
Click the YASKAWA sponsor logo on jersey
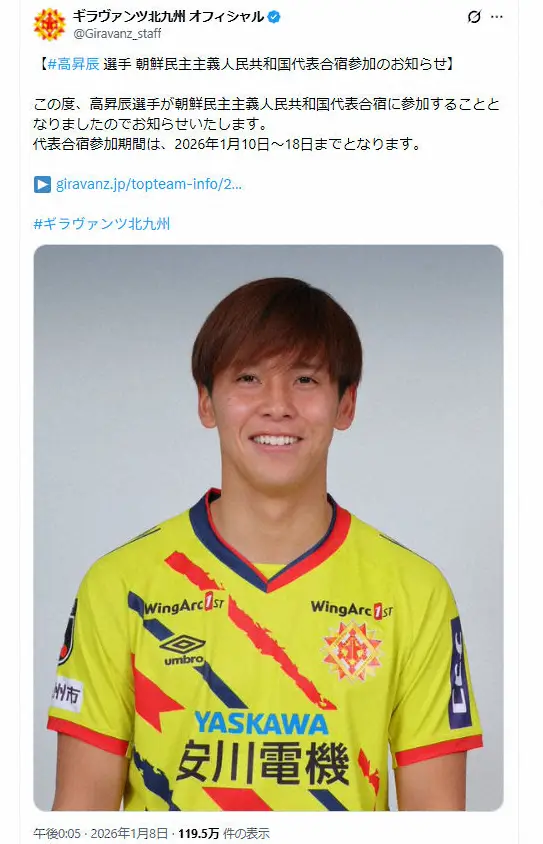click(261, 723)
